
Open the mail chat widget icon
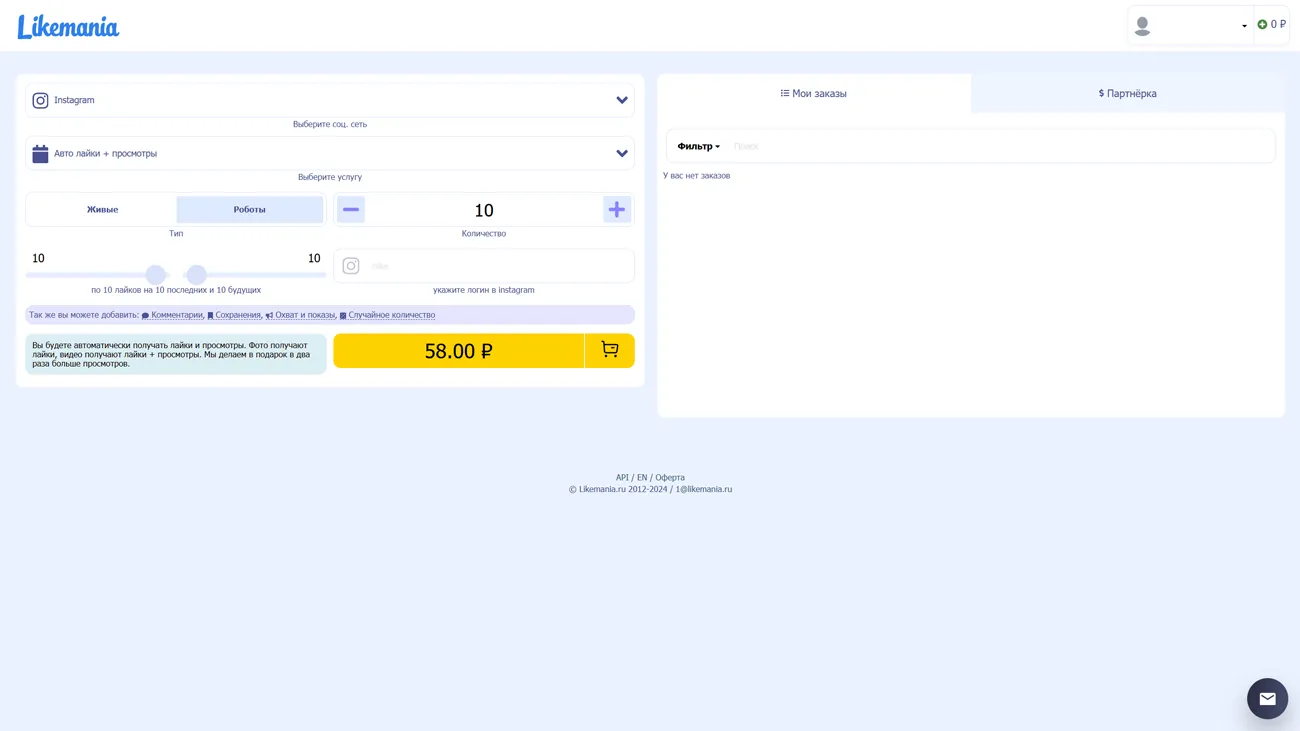[x=1267, y=699]
